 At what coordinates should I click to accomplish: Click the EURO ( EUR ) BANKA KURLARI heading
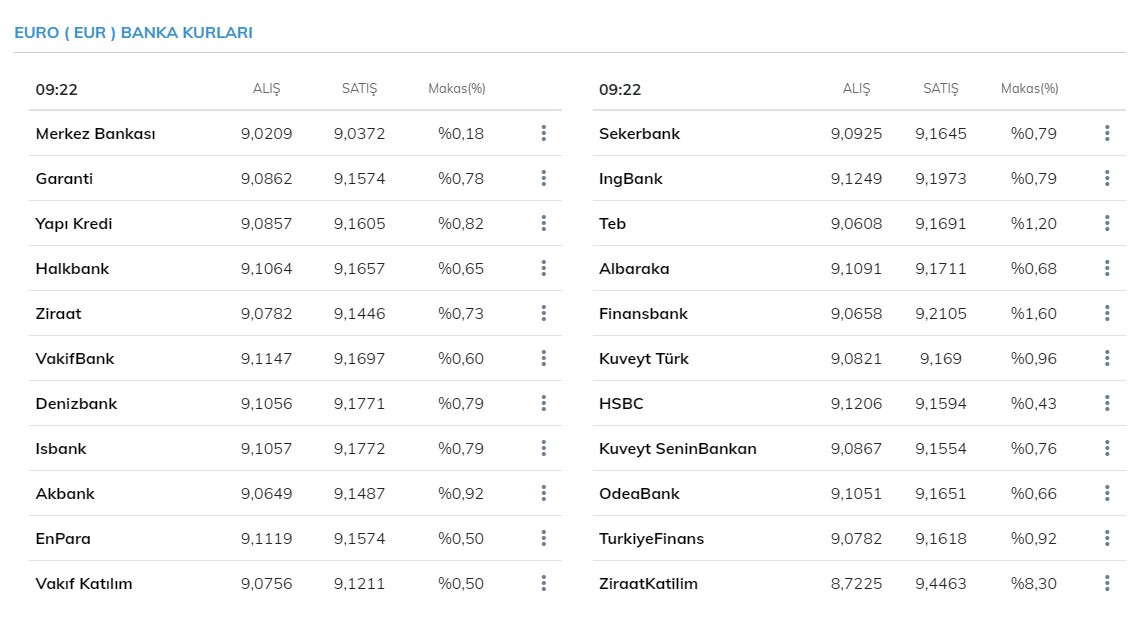tap(133, 33)
